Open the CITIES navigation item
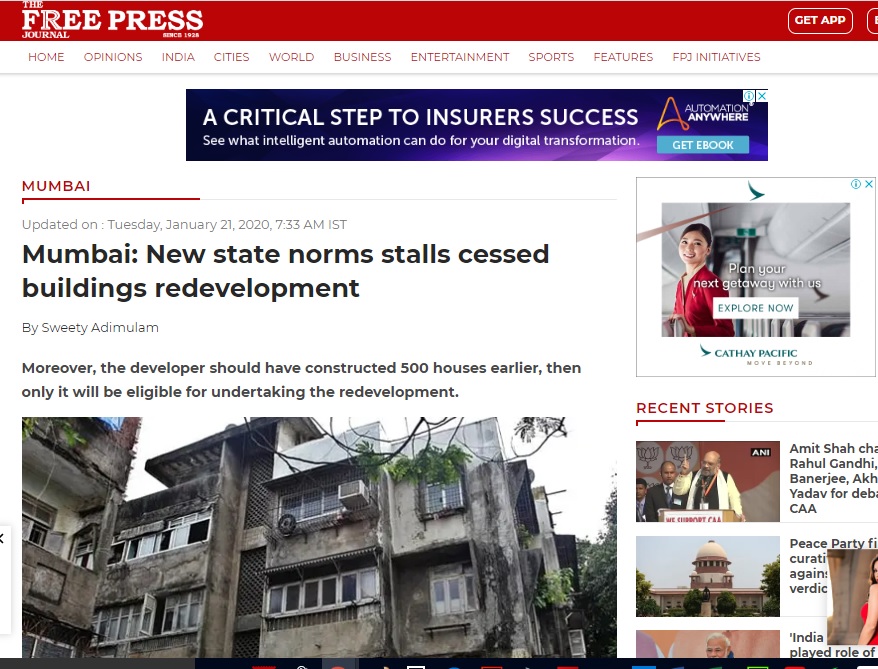 231,57
